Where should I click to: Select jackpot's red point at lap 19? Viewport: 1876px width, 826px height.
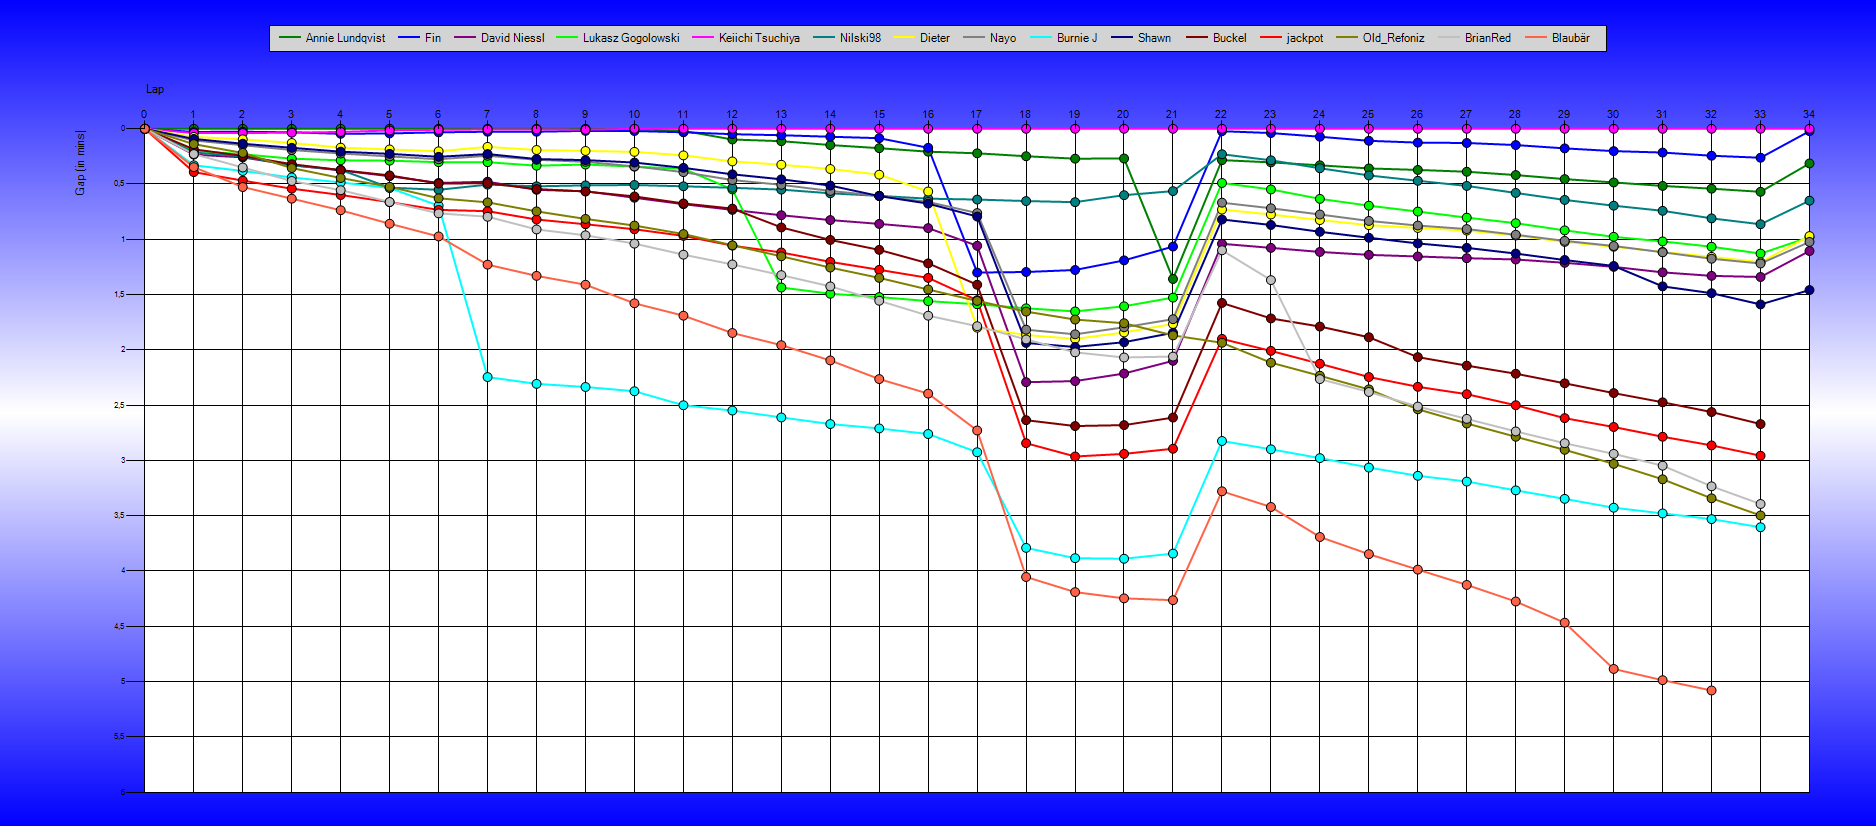coord(1075,456)
